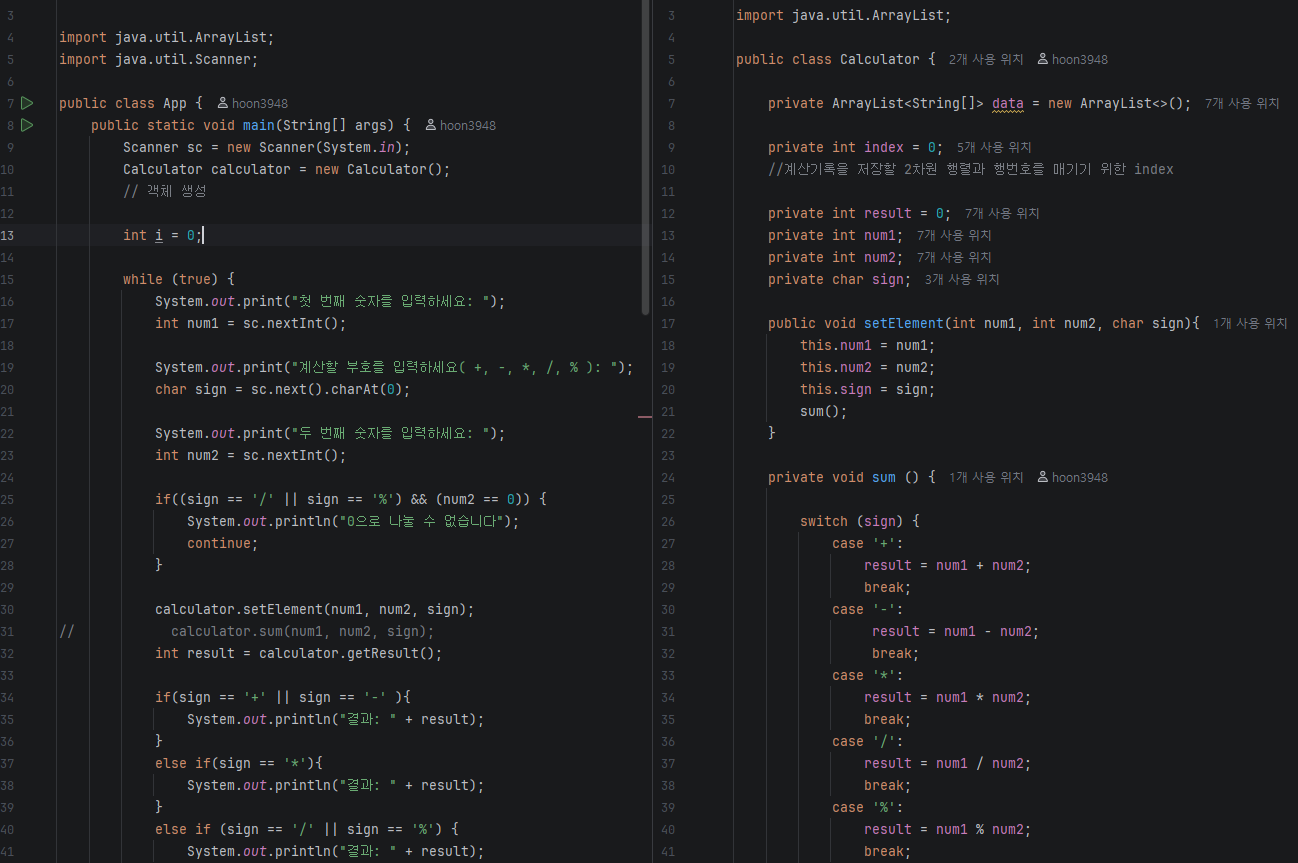Click the pink error stripe mark in left editor
Image resolution: width=1298 pixels, height=863 pixels.
coord(645,415)
